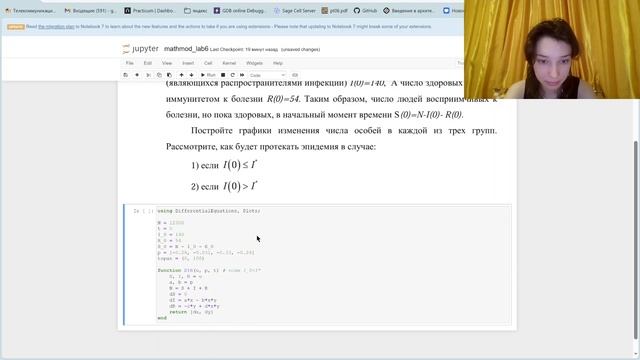Interrupt the kernel with the stop icon
640x360 pixels.
223,75
